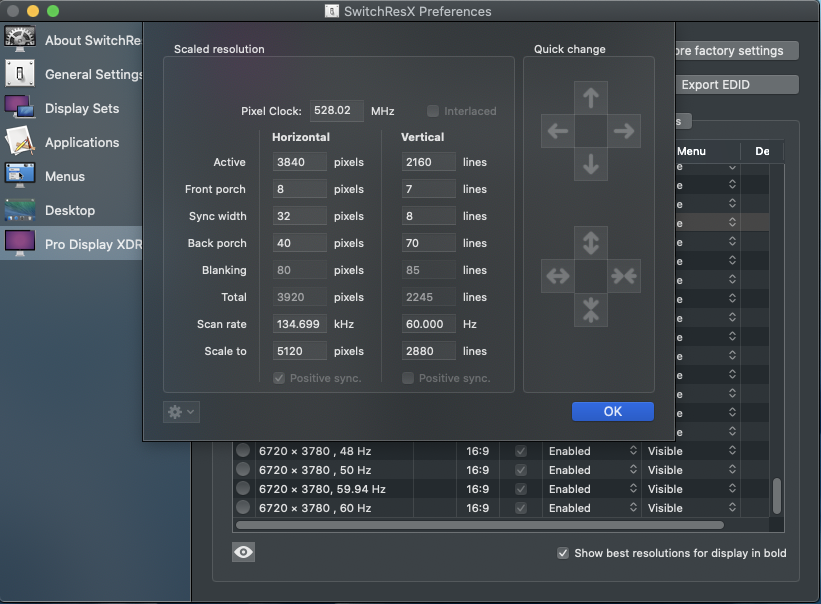Open Enabled dropdown for 59.94 Hz row

592,489
